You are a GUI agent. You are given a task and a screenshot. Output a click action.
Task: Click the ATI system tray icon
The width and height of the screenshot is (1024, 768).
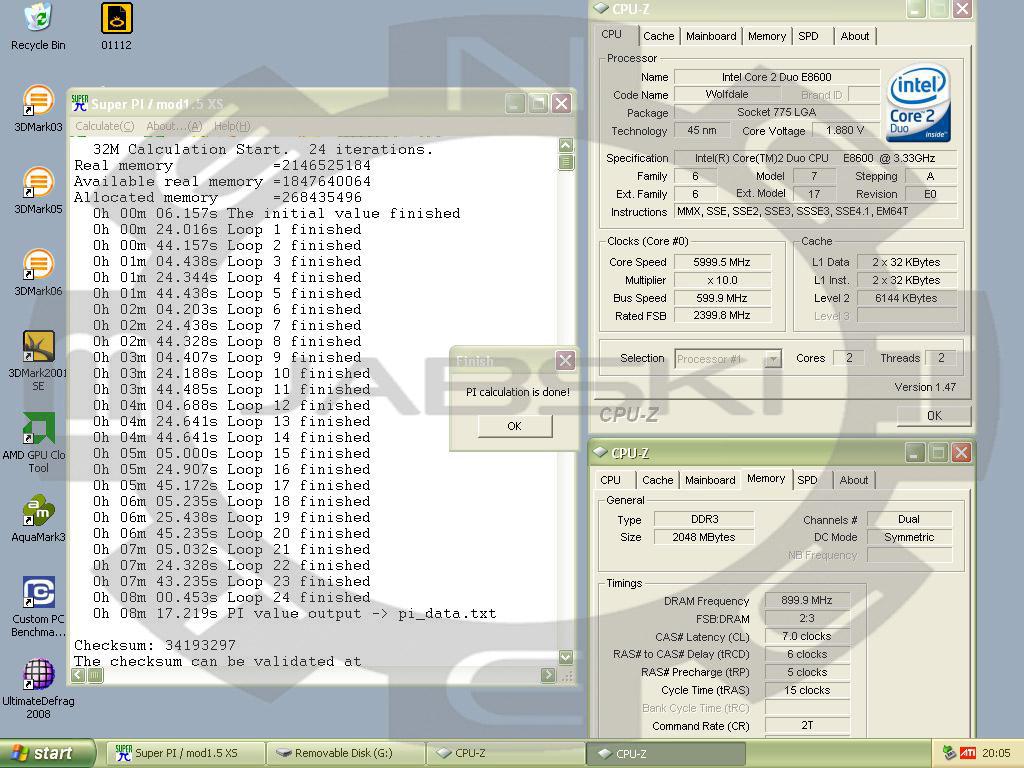pyautogui.click(x=968, y=753)
